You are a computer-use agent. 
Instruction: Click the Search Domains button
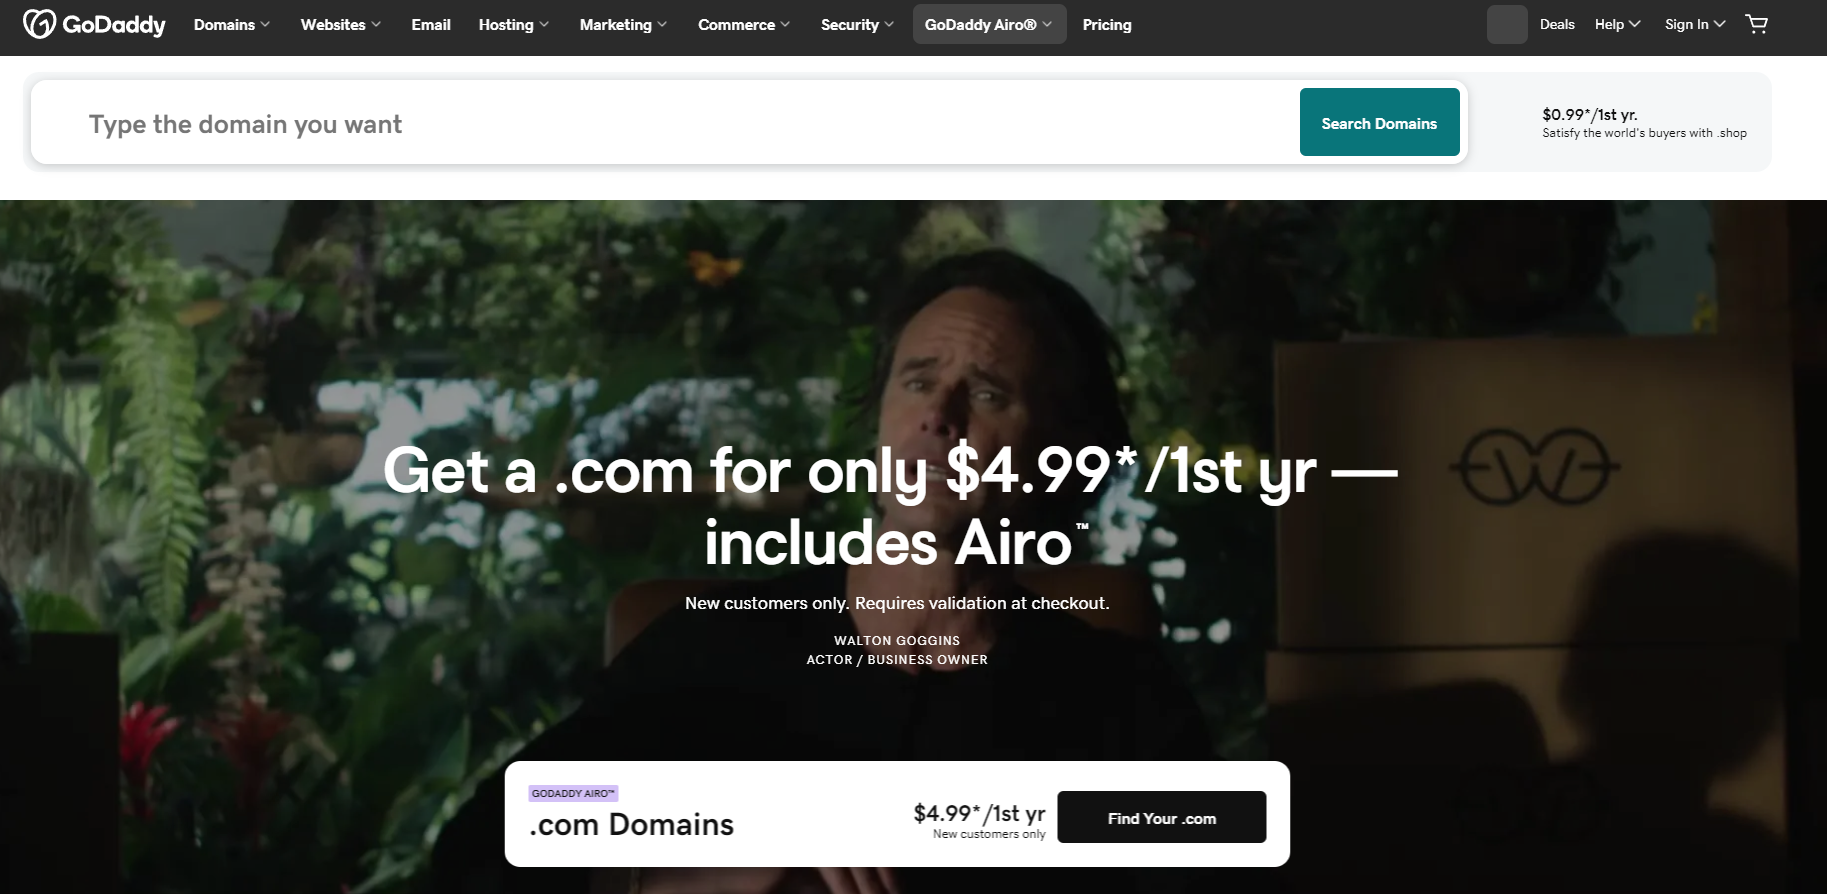1379,122
